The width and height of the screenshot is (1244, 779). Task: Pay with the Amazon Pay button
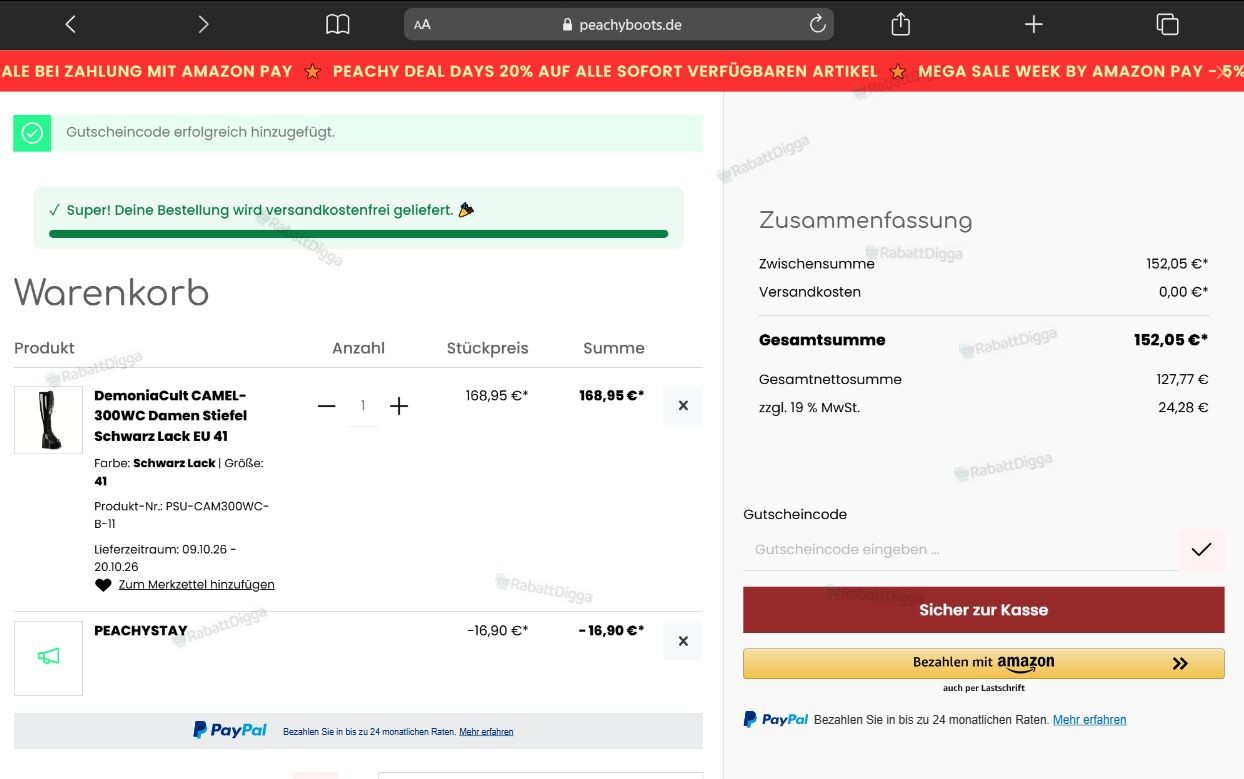coord(984,663)
